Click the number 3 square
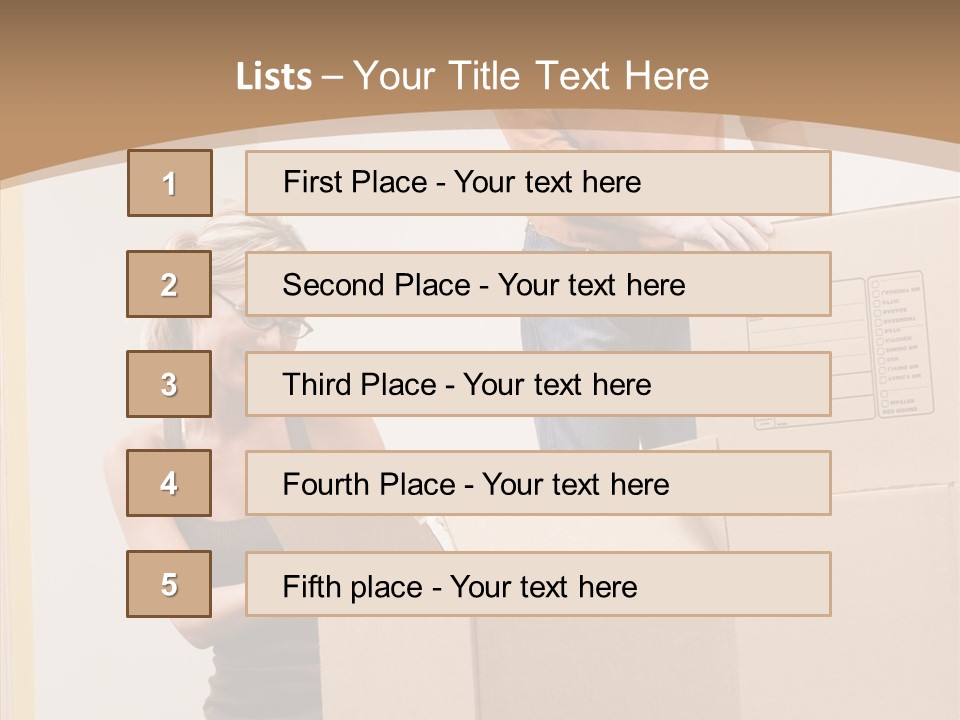The height and width of the screenshot is (720, 960). [169, 384]
